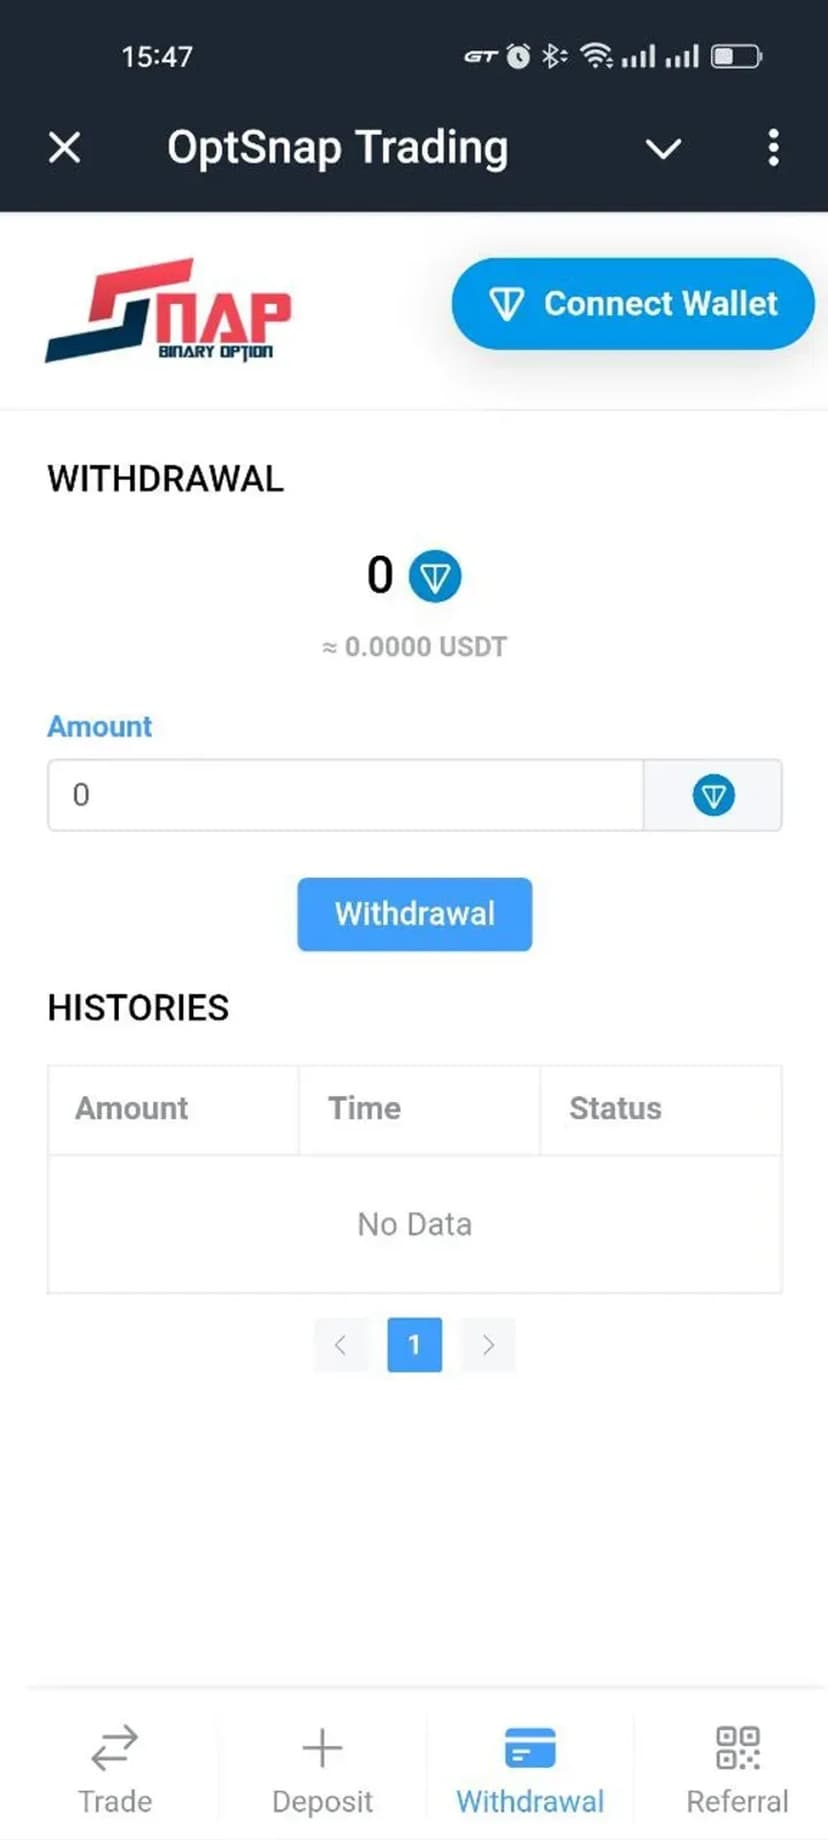The image size is (828, 1840).
Task: Open the TON currency selector by Amount
Action: pyautogui.click(x=713, y=795)
